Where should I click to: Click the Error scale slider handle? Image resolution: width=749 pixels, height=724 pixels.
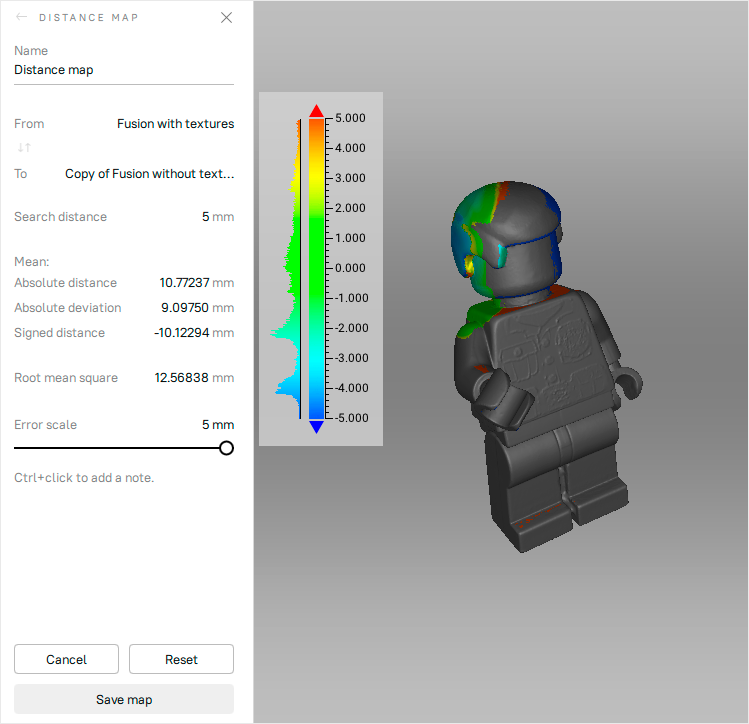pos(226,448)
